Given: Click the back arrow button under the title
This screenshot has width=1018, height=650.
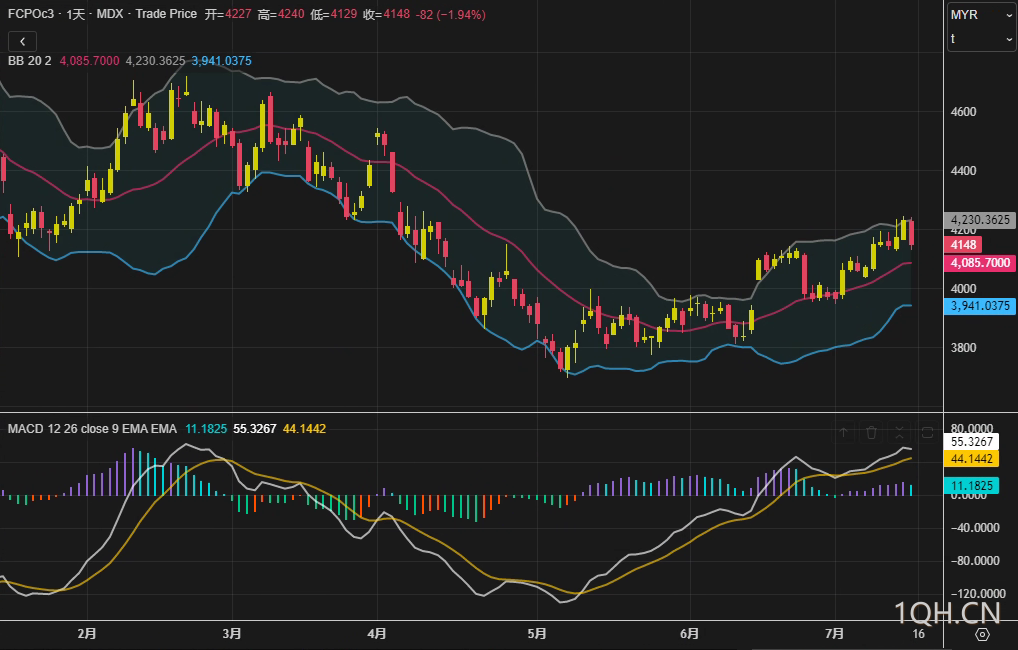Looking at the screenshot, I should point(22,41).
